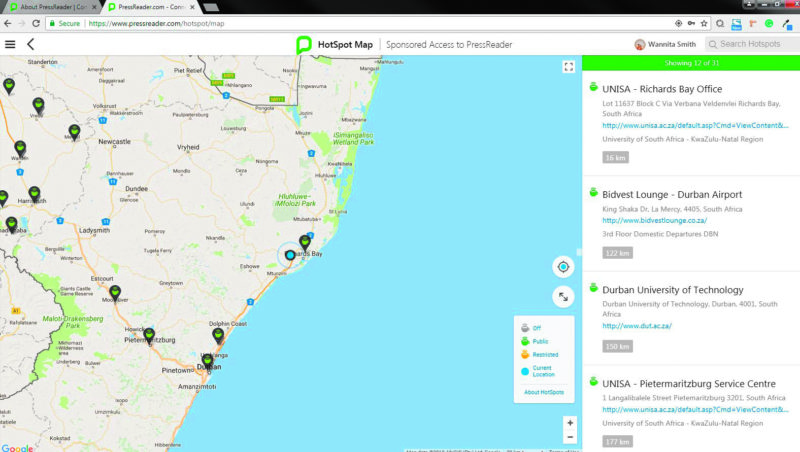The height and width of the screenshot is (452, 800).
Task: Click the expand arrows map button
Action: pos(563,296)
